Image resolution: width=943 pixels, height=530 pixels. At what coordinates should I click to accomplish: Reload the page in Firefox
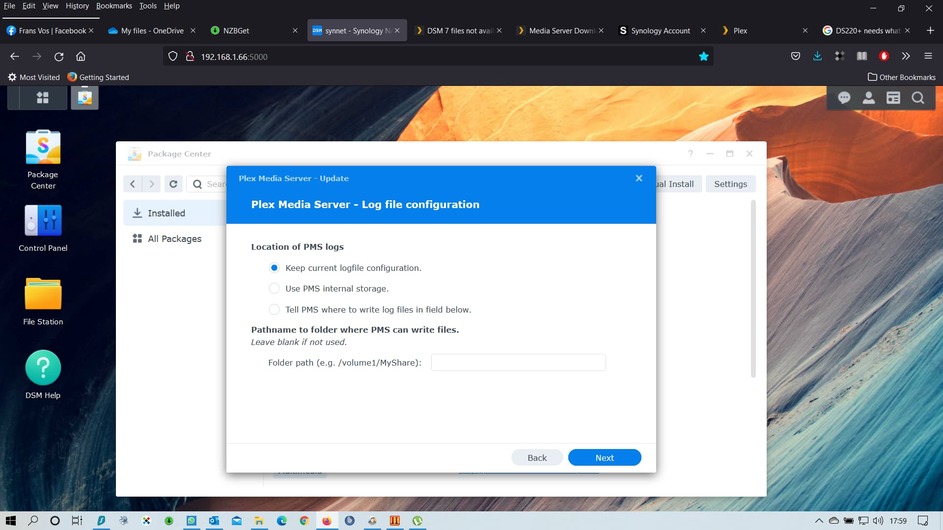58,57
